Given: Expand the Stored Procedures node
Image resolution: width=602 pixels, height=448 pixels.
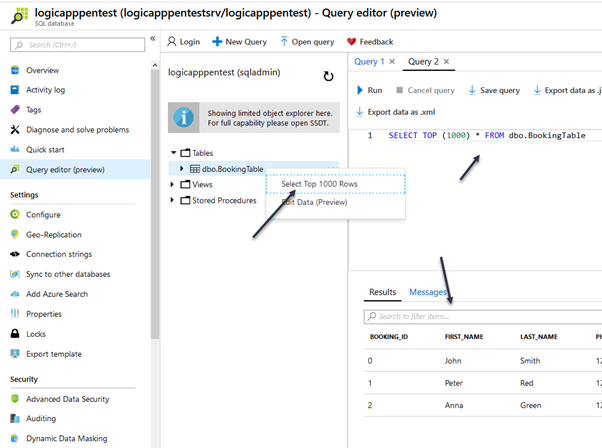Looking at the screenshot, I should (173, 200).
